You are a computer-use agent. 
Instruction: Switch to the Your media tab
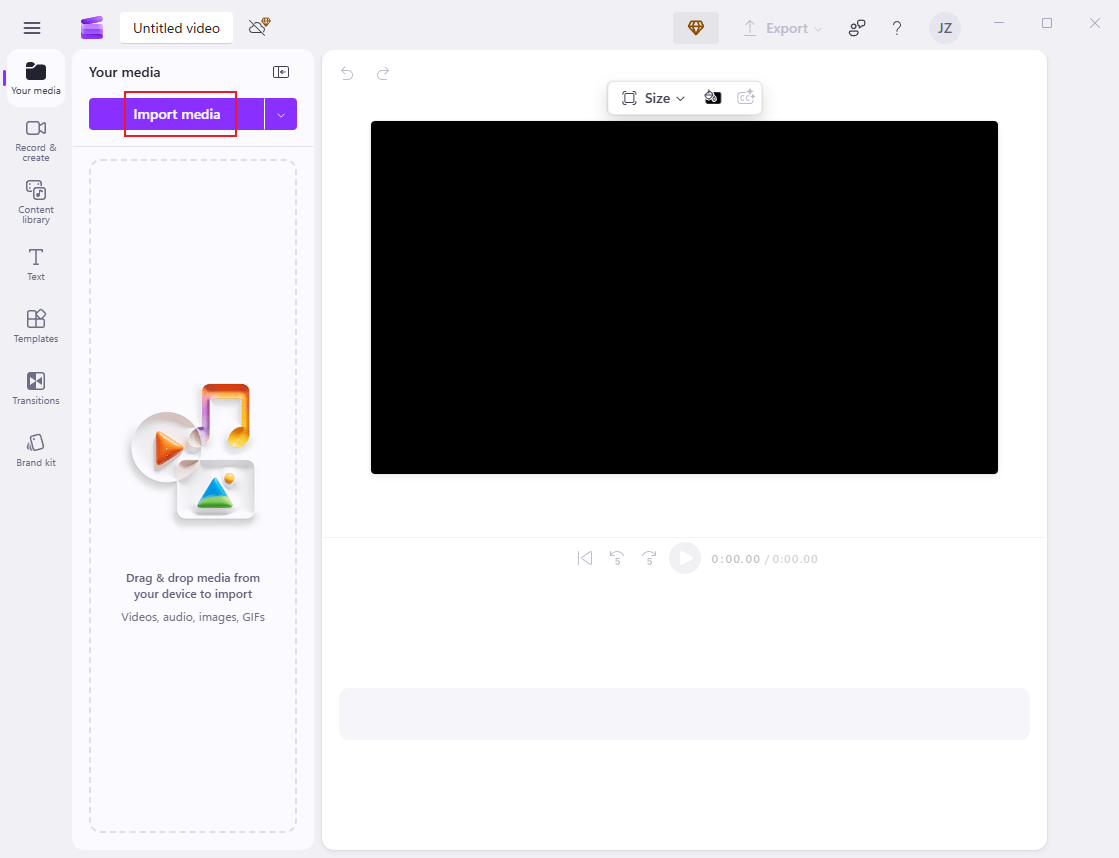[x=35, y=78]
